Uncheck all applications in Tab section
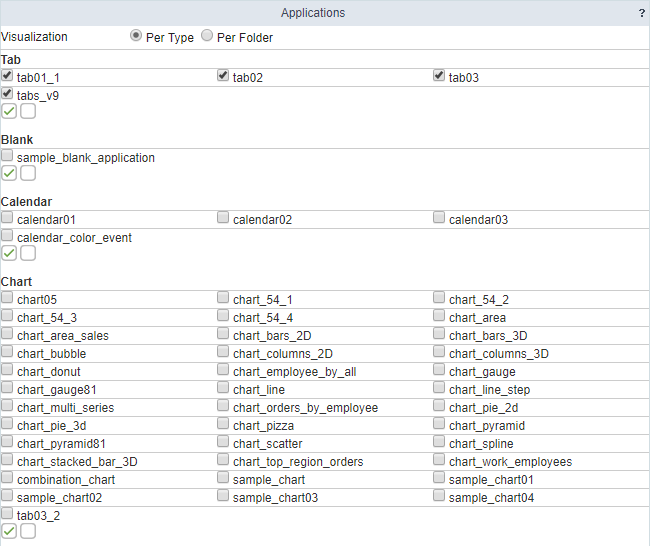This screenshot has height=546, width=650. (28, 111)
